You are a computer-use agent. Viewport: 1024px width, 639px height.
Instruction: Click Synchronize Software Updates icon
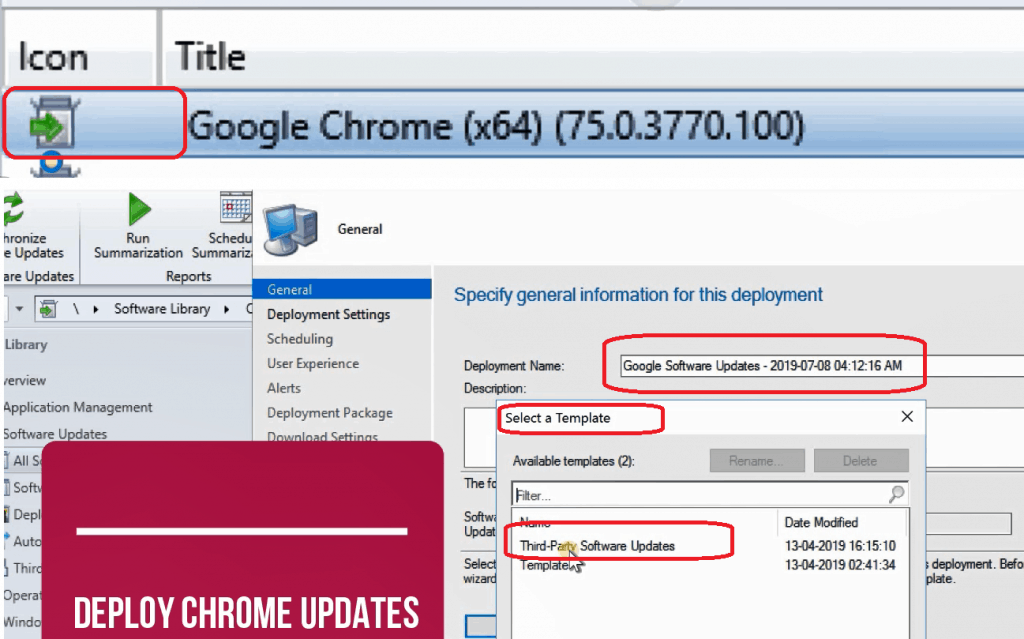(x=13, y=209)
